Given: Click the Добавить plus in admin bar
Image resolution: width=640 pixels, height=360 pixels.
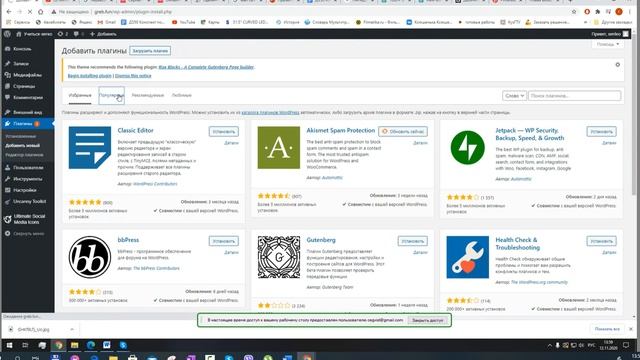Looking at the screenshot, I should 103,34.
